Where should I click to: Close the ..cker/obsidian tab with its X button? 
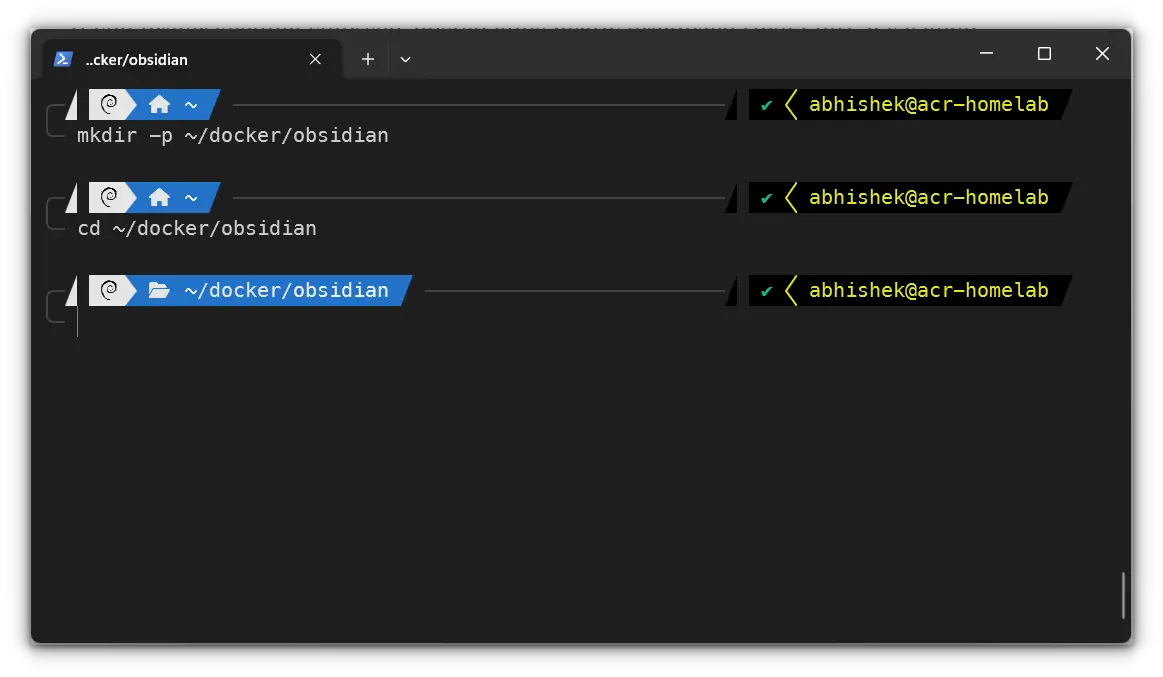coord(315,59)
